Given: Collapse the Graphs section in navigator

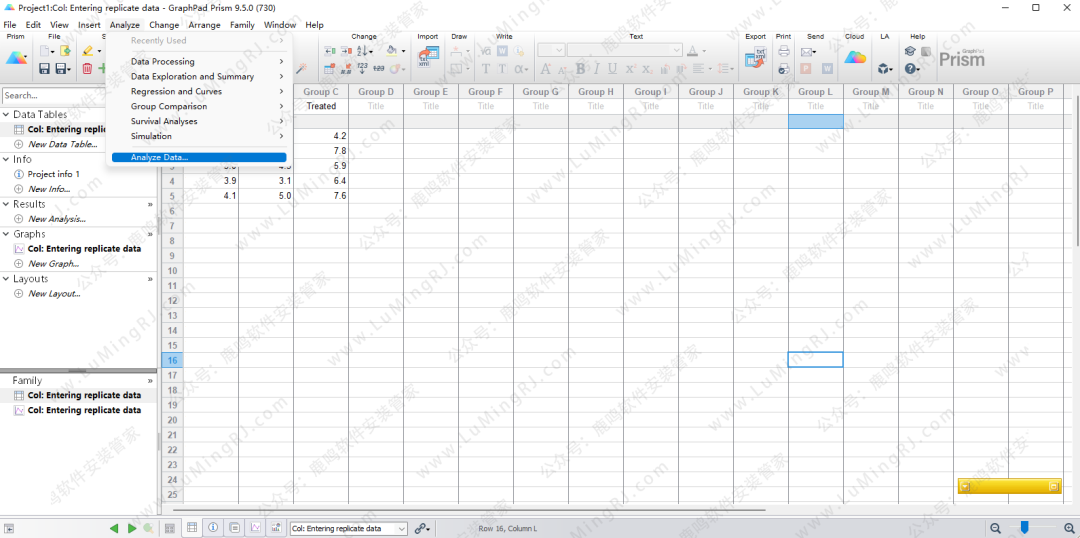Looking at the screenshot, I should [x=6, y=234].
